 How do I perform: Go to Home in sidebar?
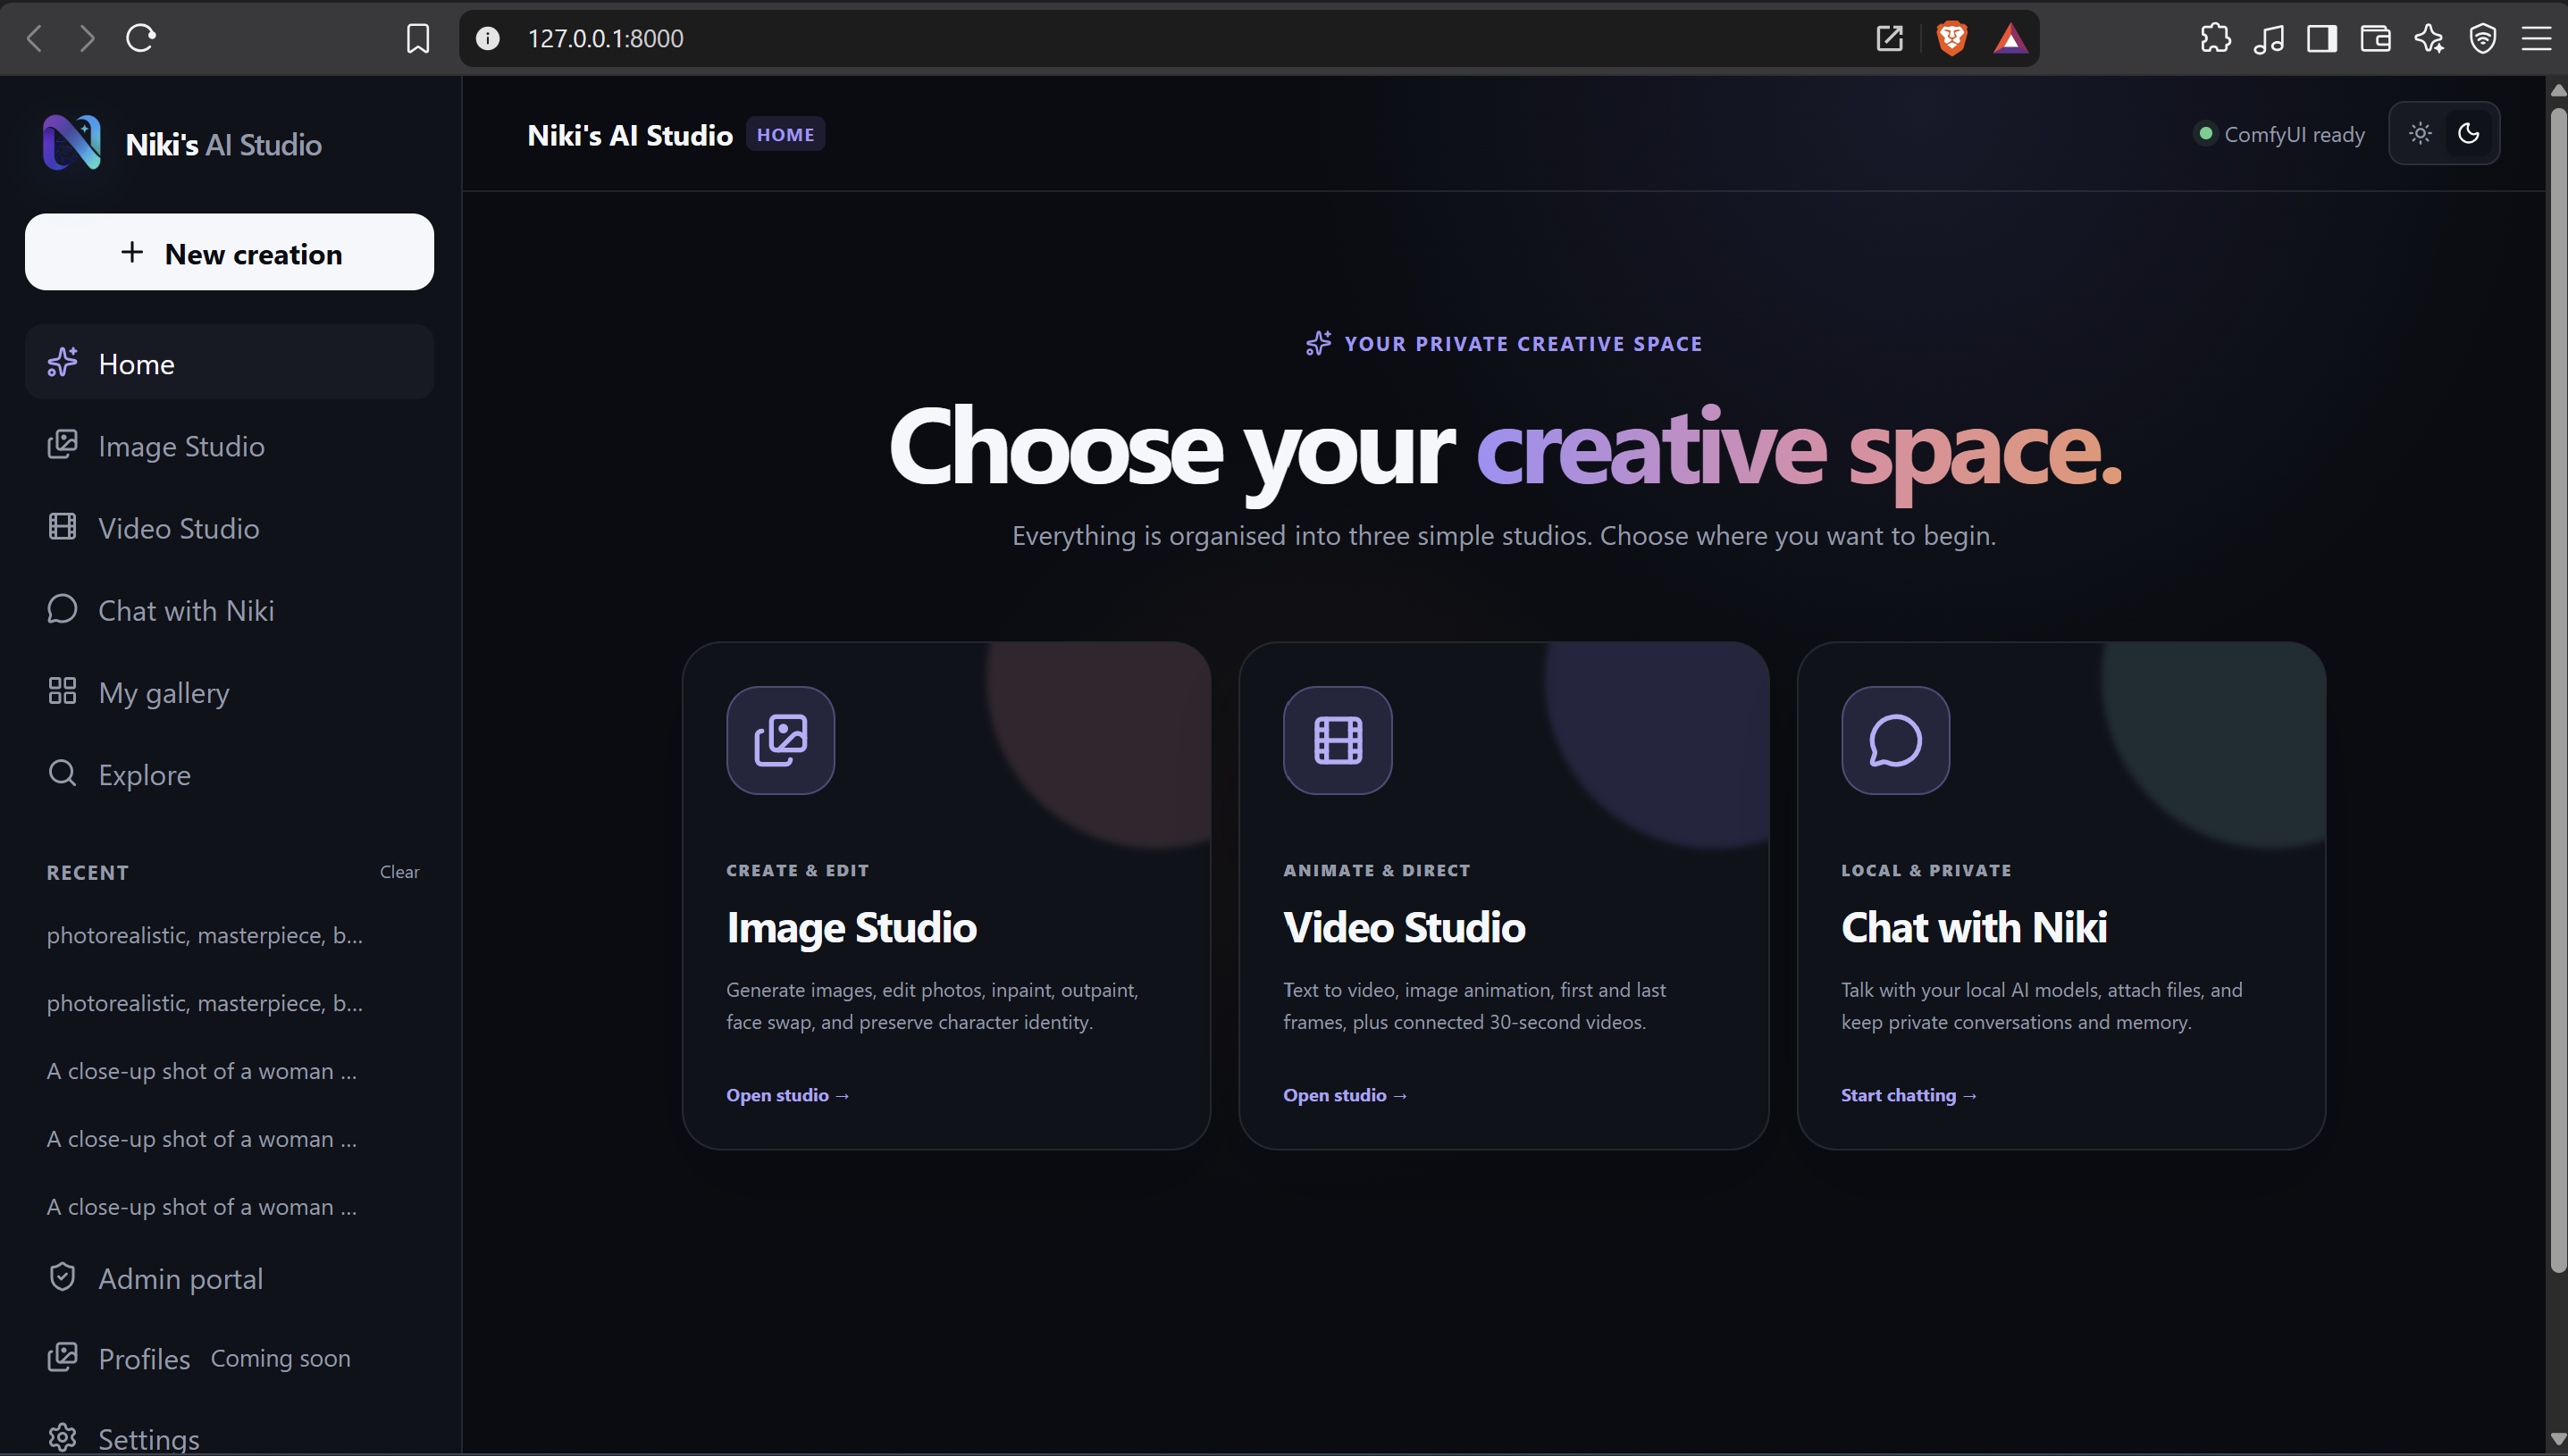(229, 362)
